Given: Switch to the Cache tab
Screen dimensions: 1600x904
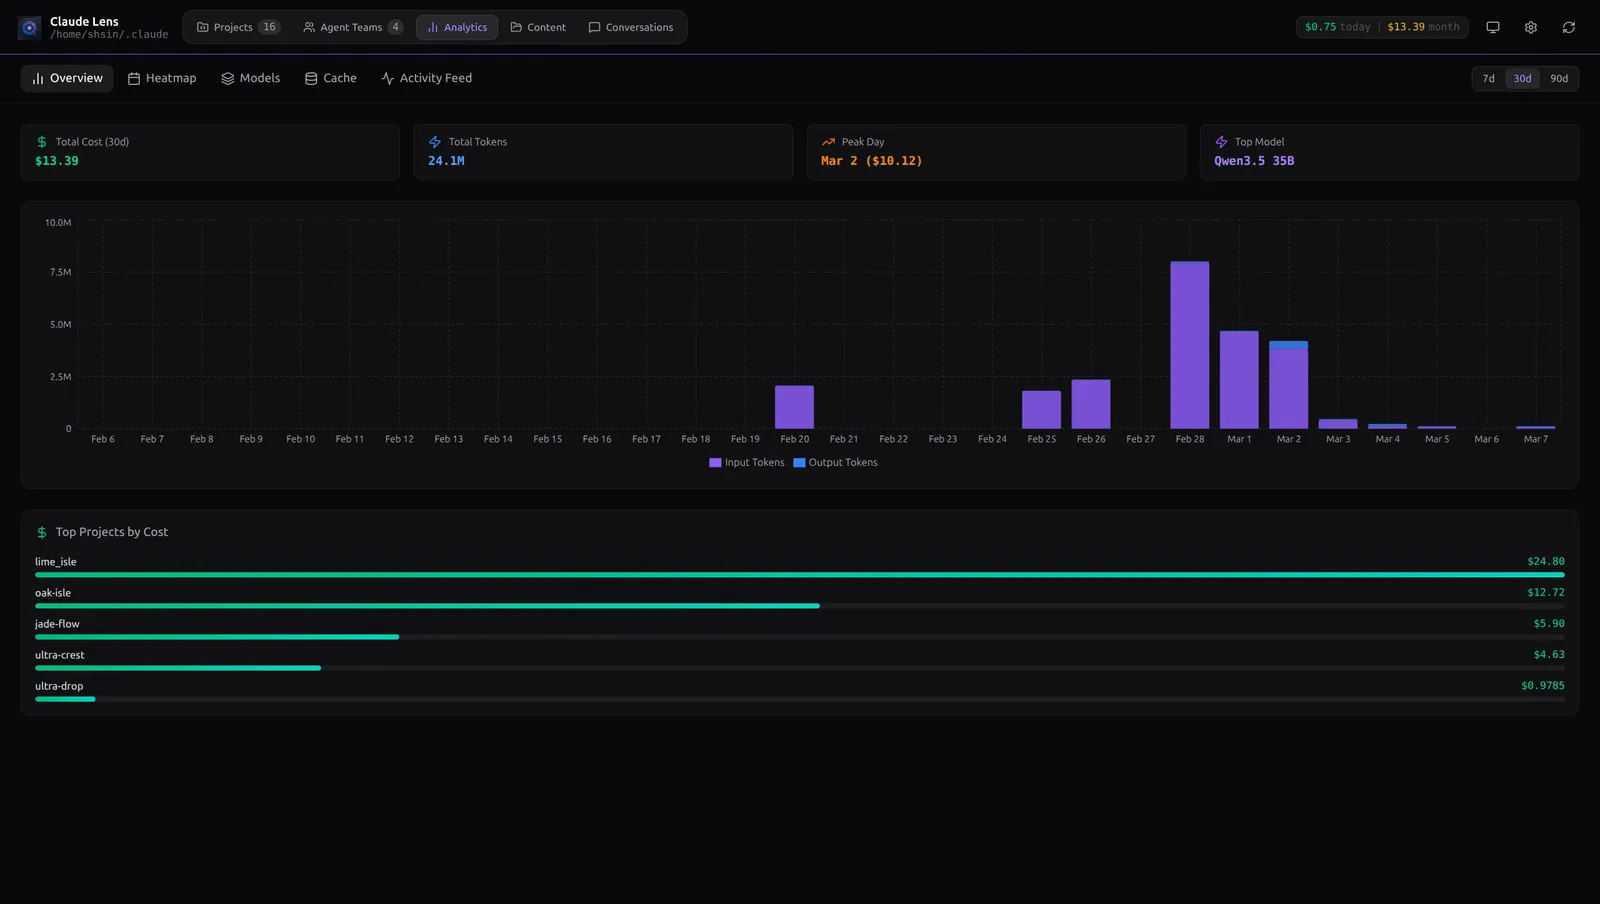Looking at the screenshot, I should (330, 77).
